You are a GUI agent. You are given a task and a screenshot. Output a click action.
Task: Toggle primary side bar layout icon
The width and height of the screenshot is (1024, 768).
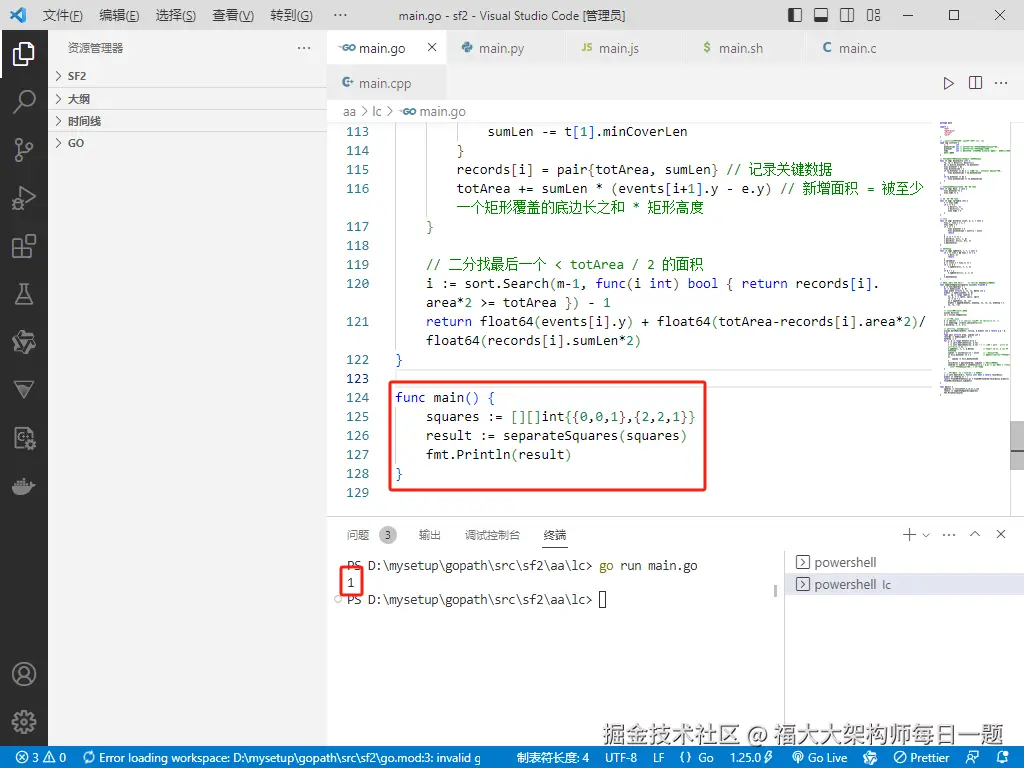pos(795,15)
